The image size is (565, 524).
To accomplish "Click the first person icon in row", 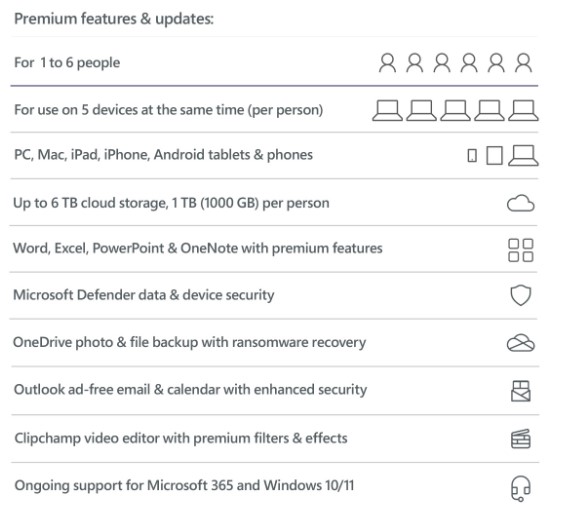I will [x=387, y=63].
